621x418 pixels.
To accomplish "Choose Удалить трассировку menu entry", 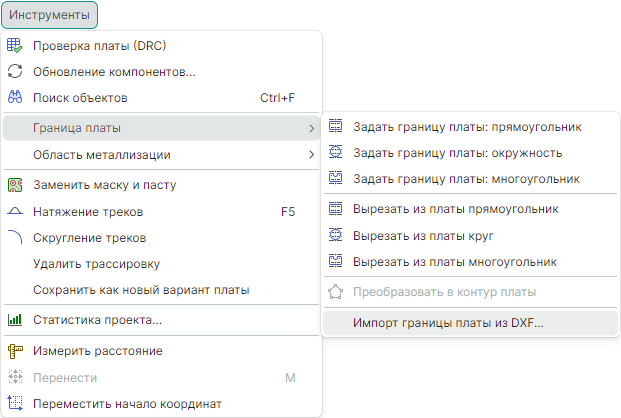I will point(96,264).
